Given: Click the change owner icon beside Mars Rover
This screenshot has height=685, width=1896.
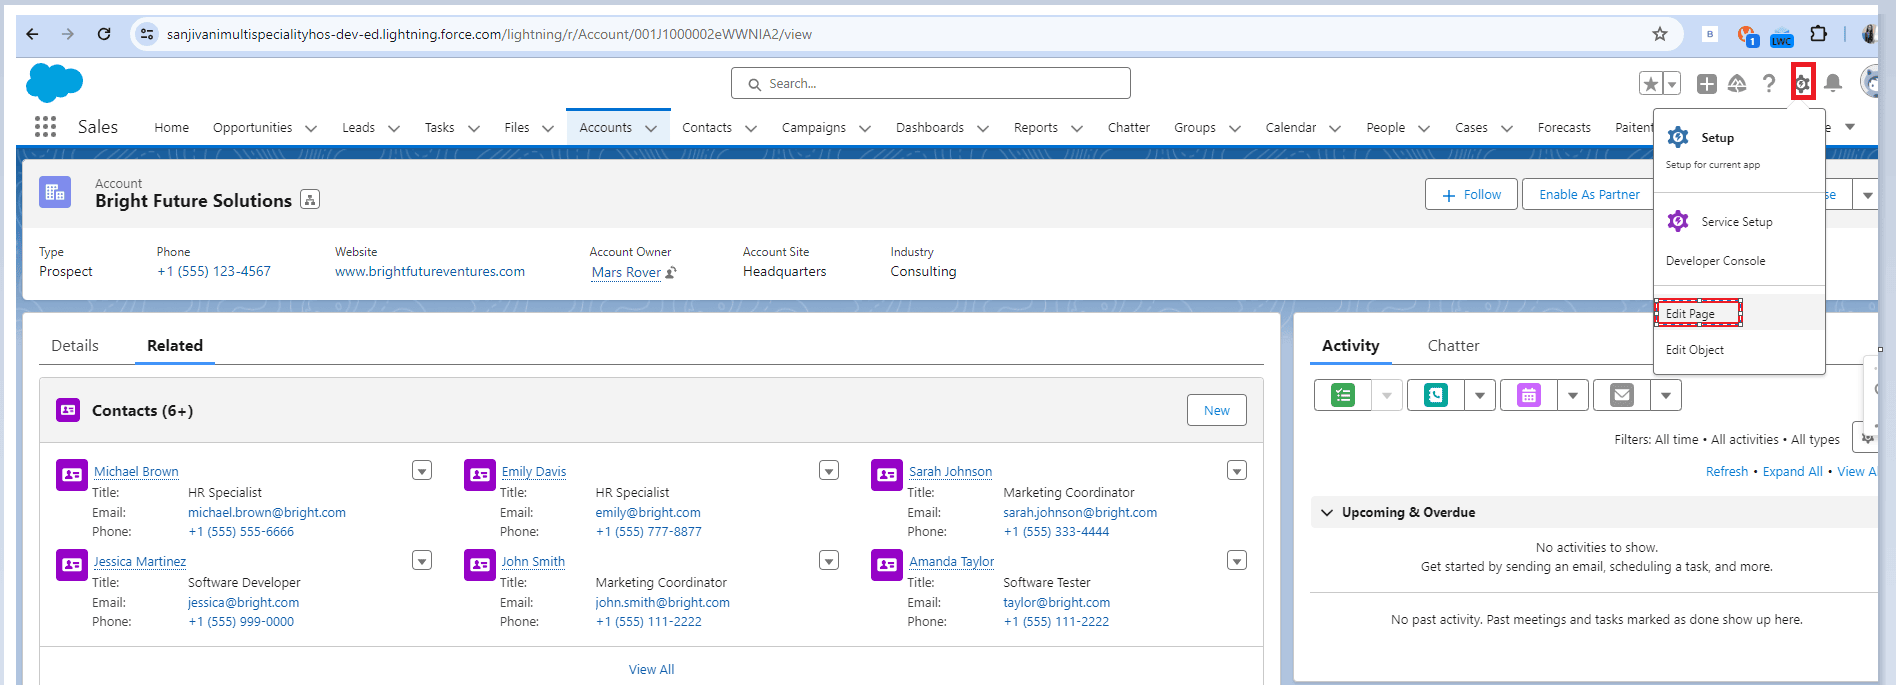Looking at the screenshot, I should (x=671, y=272).
